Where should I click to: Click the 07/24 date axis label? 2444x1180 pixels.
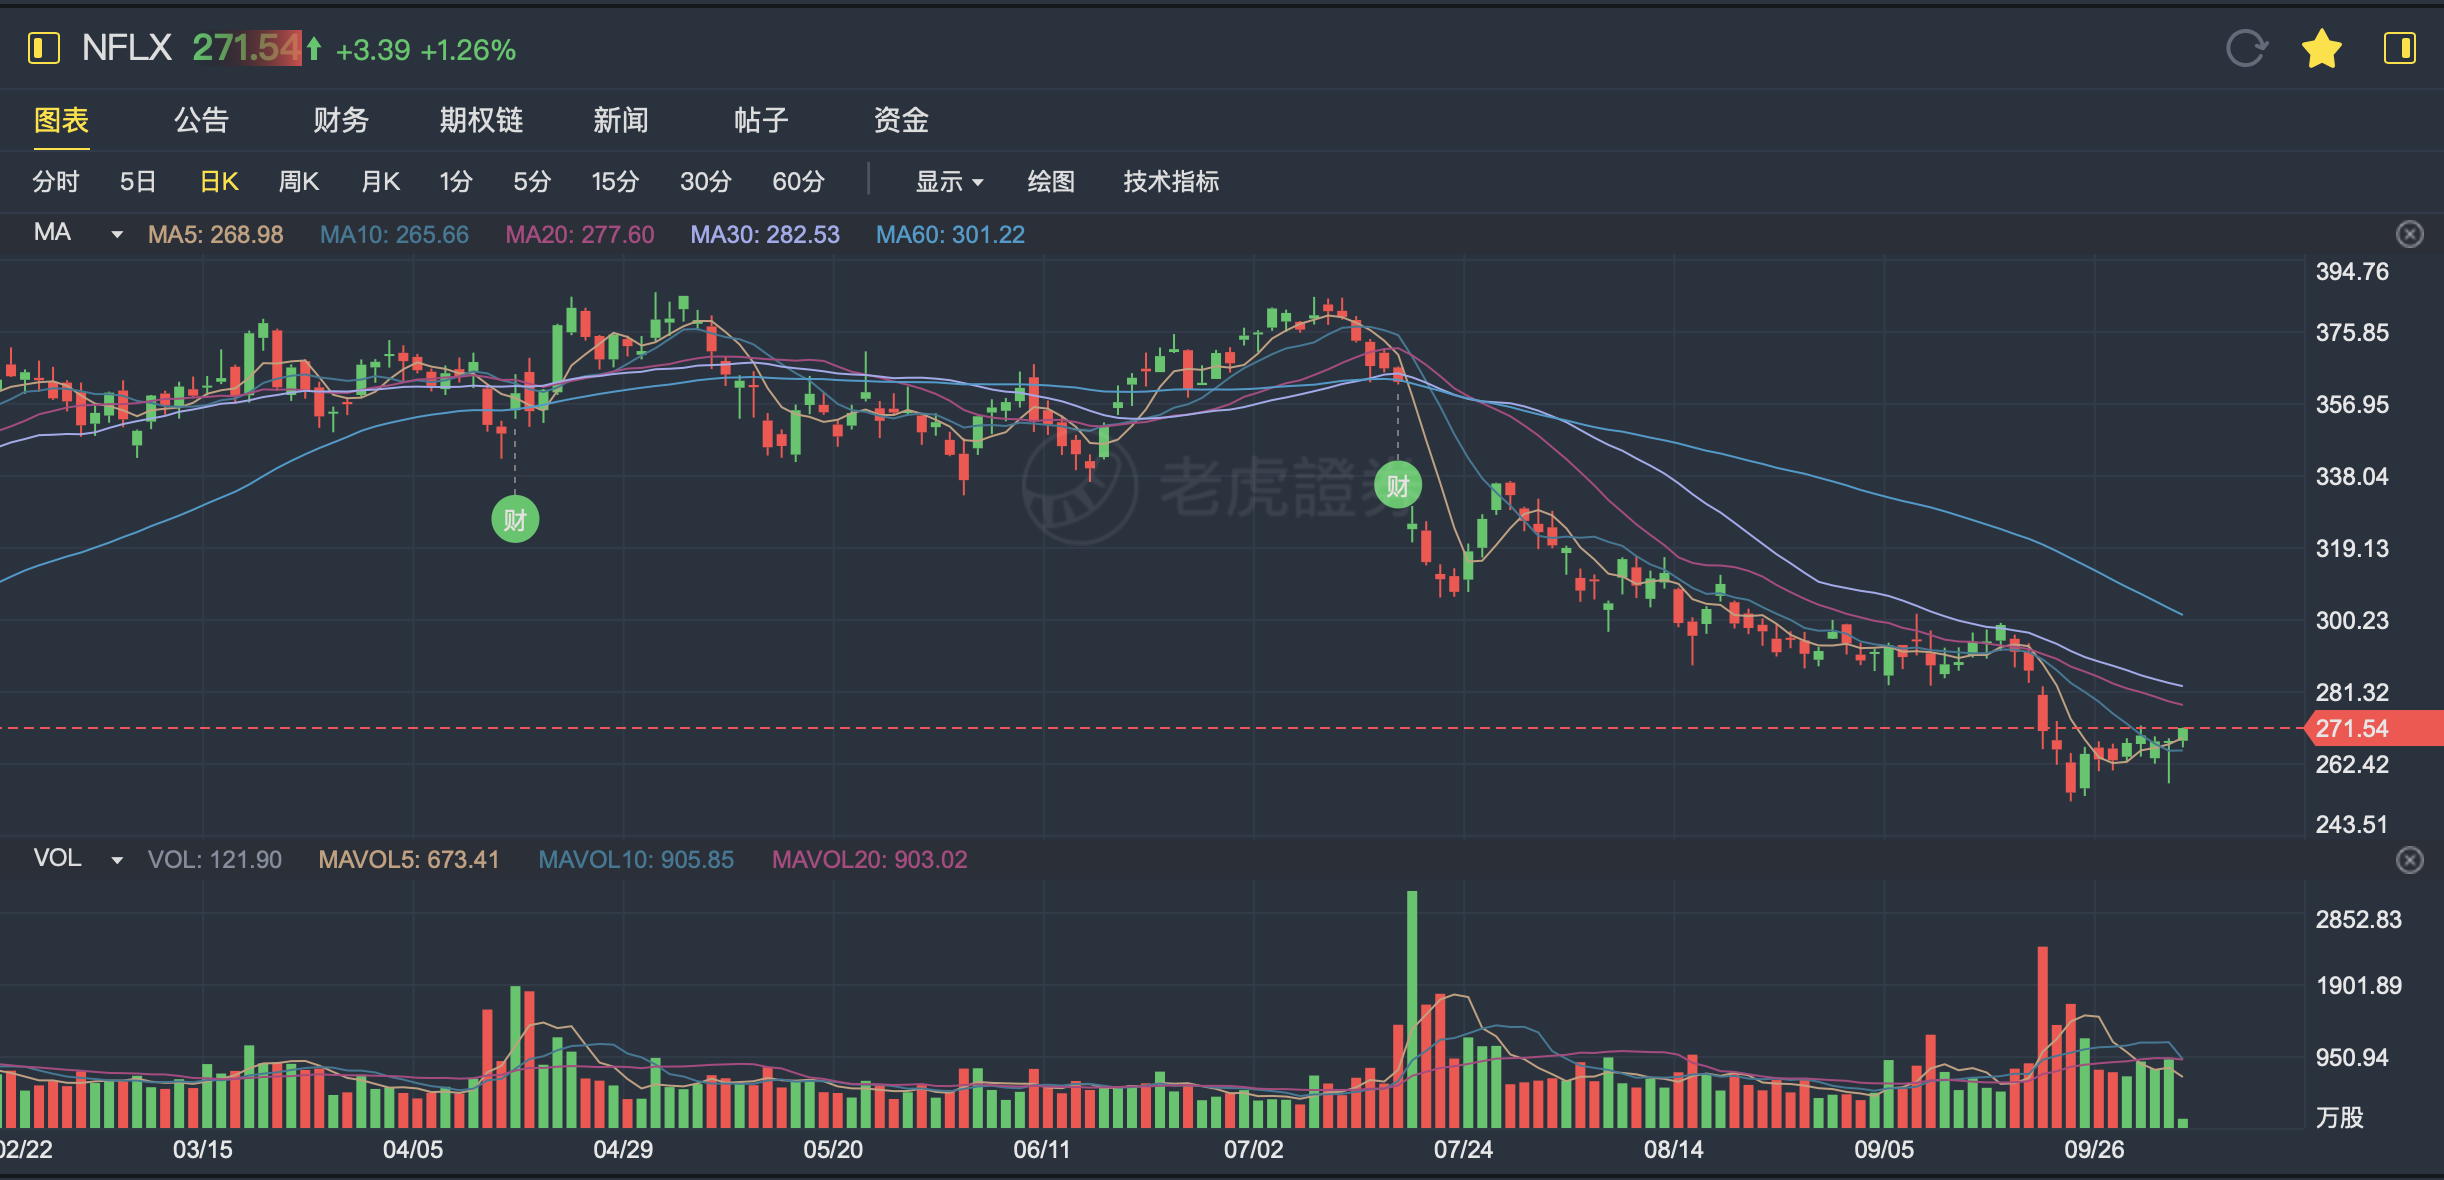pyautogui.click(x=1463, y=1149)
